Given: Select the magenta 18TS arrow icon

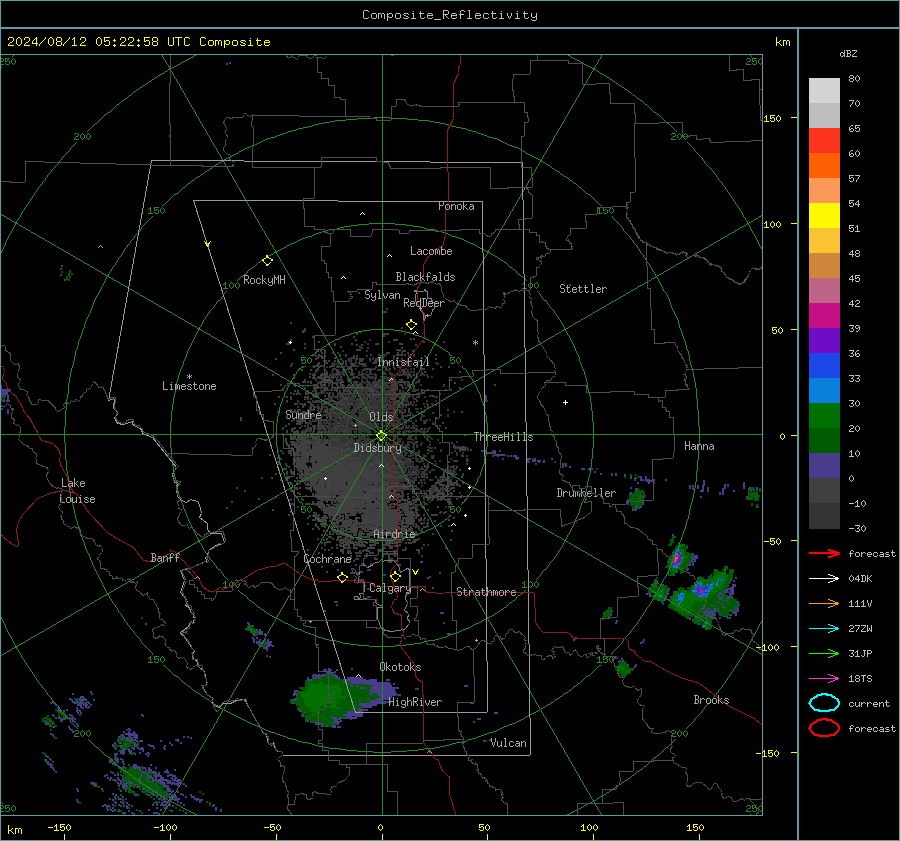Looking at the screenshot, I should pos(824,679).
